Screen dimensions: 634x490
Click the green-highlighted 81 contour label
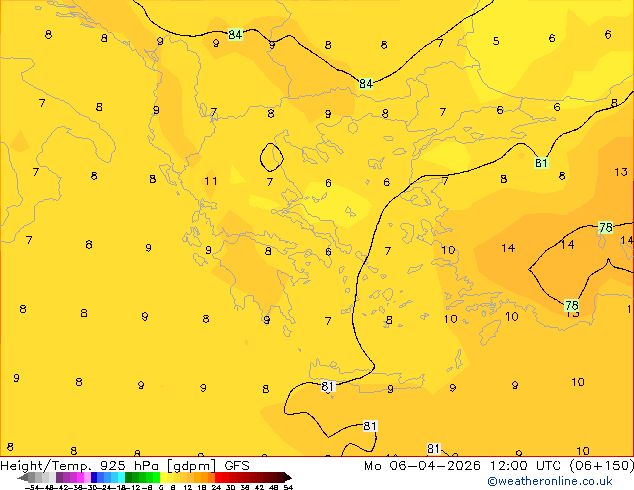tap(541, 163)
